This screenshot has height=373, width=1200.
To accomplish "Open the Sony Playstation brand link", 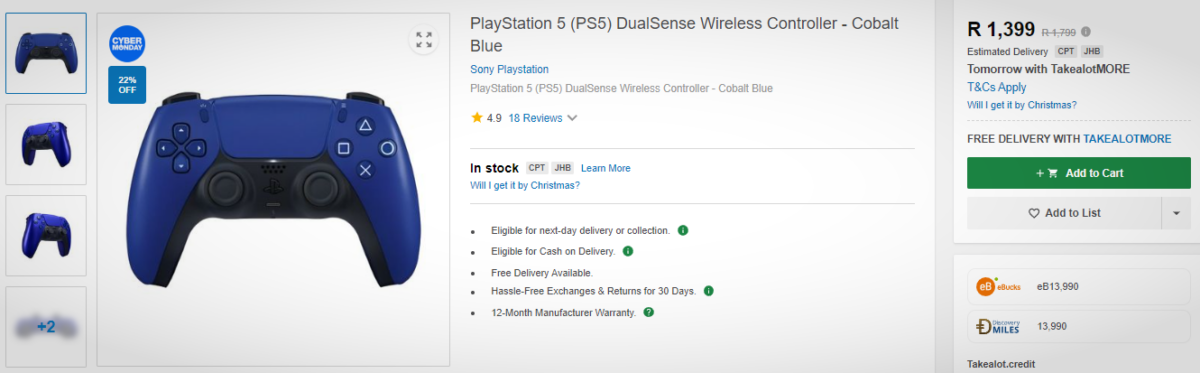I will [x=509, y=69].
